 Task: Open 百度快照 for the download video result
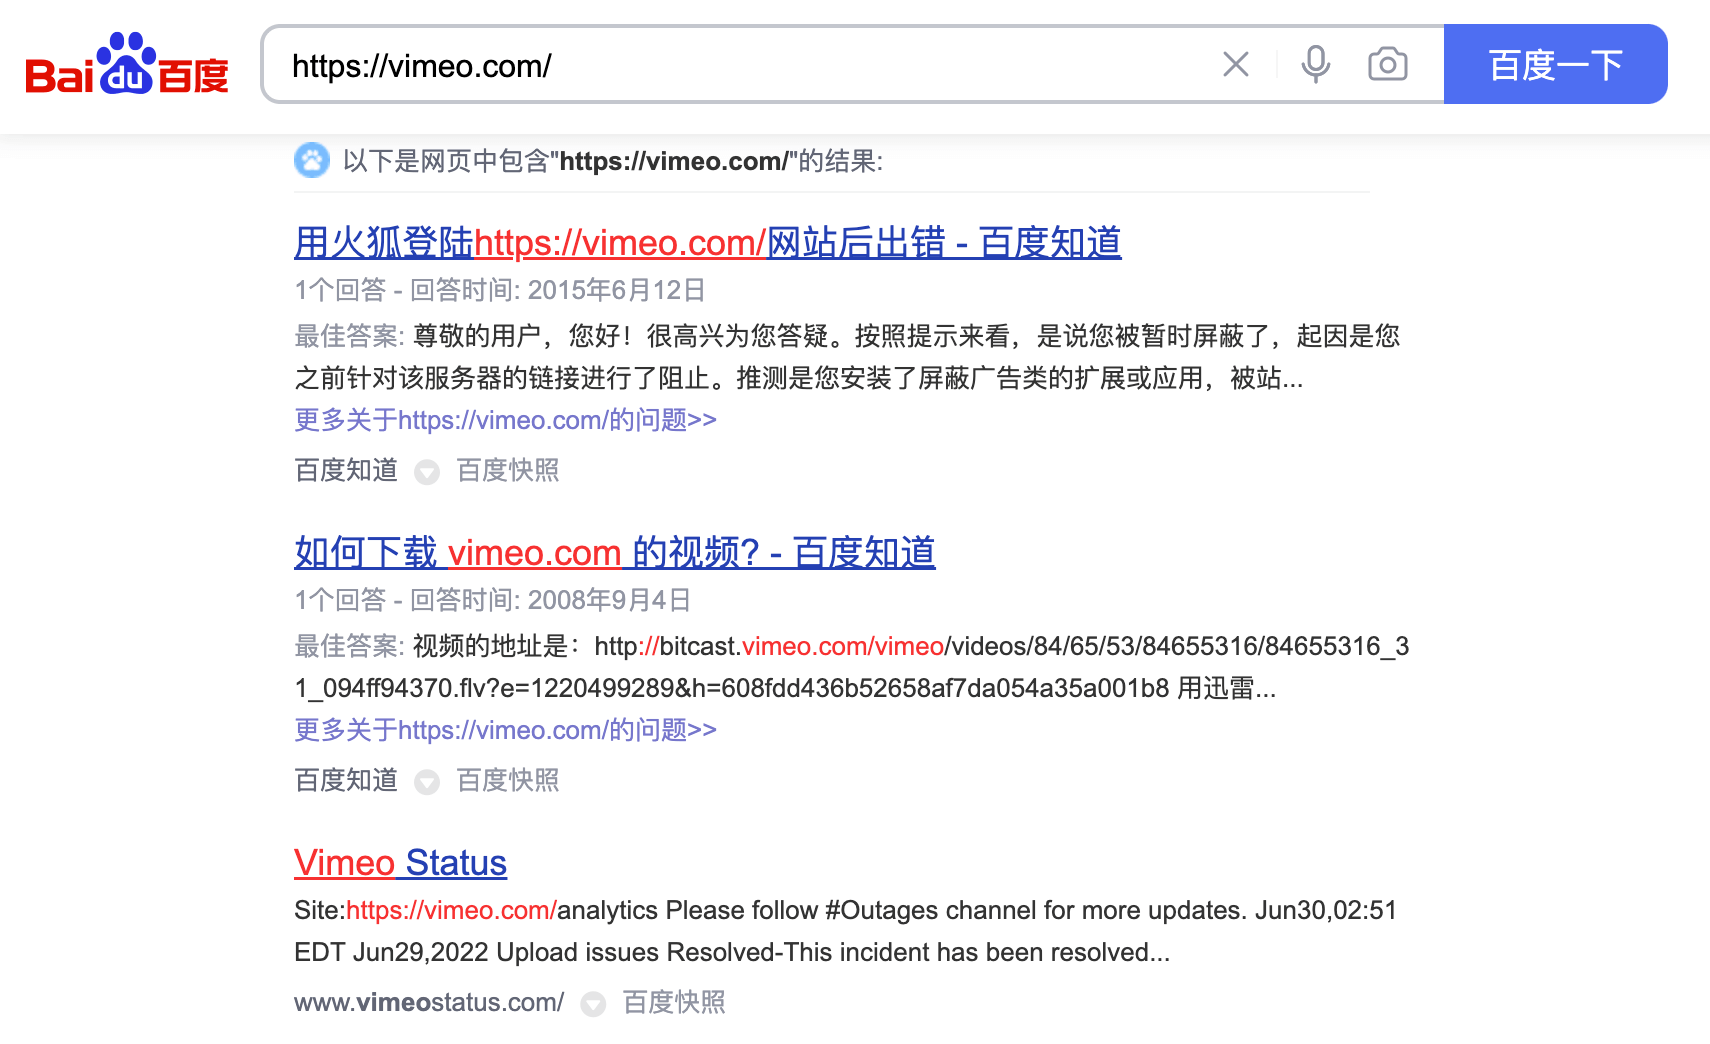pos(508,780)
